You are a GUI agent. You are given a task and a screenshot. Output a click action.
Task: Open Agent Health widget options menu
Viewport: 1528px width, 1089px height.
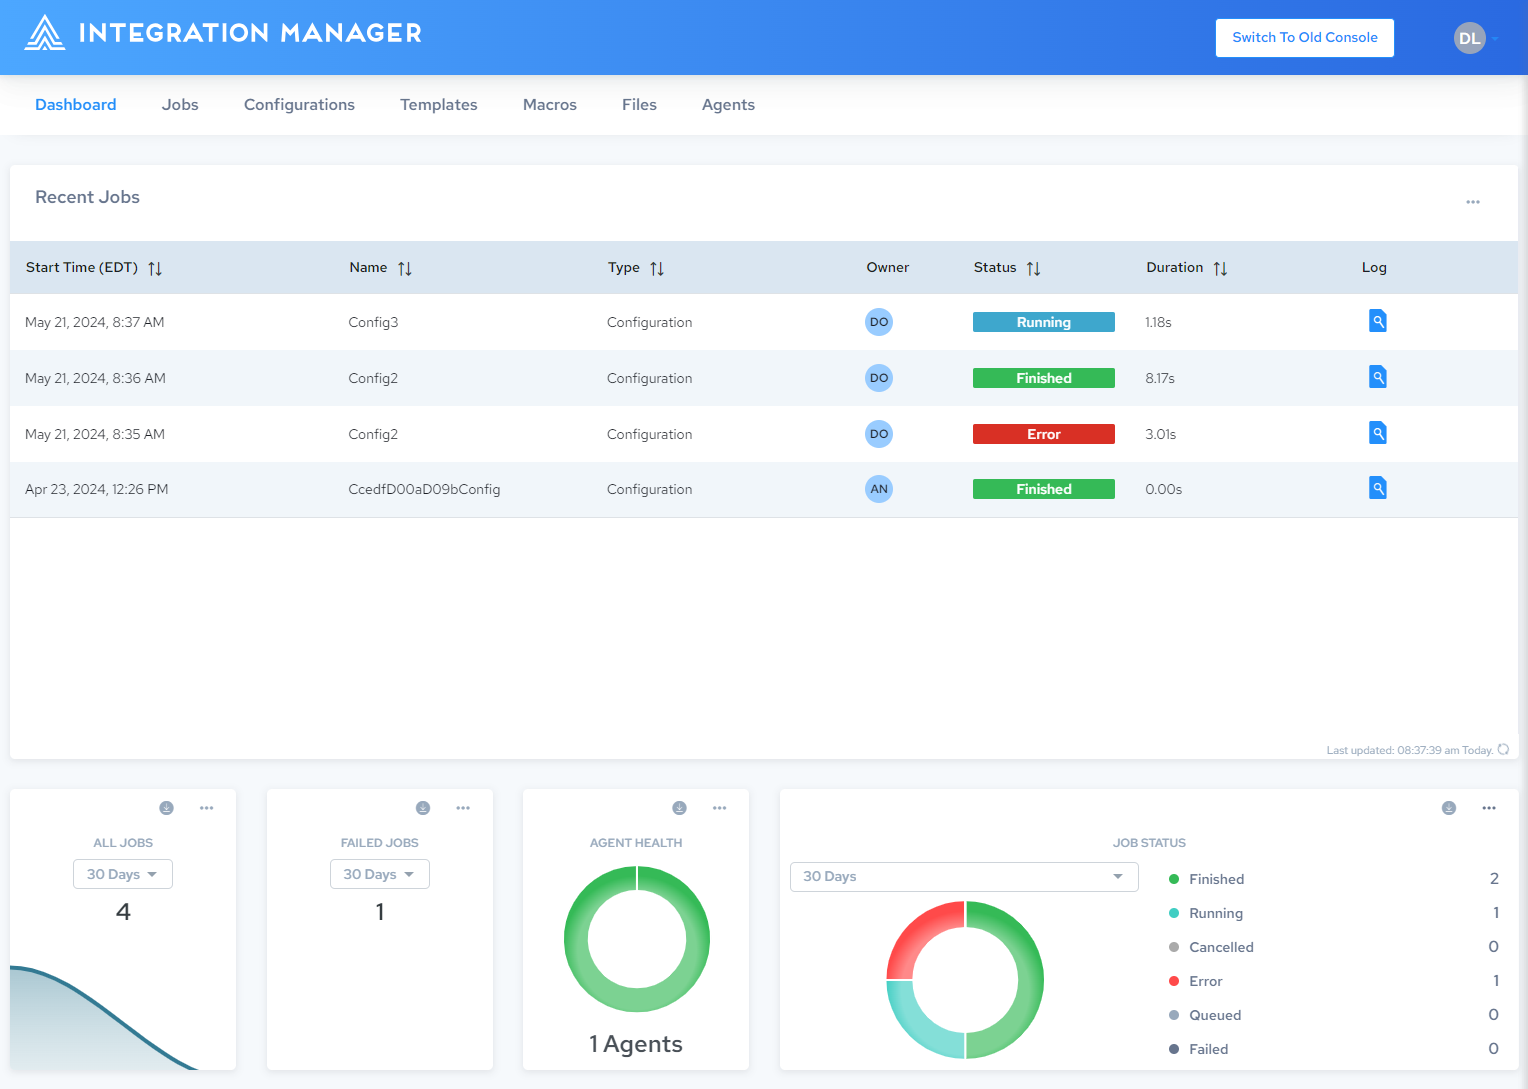[720, 808]
